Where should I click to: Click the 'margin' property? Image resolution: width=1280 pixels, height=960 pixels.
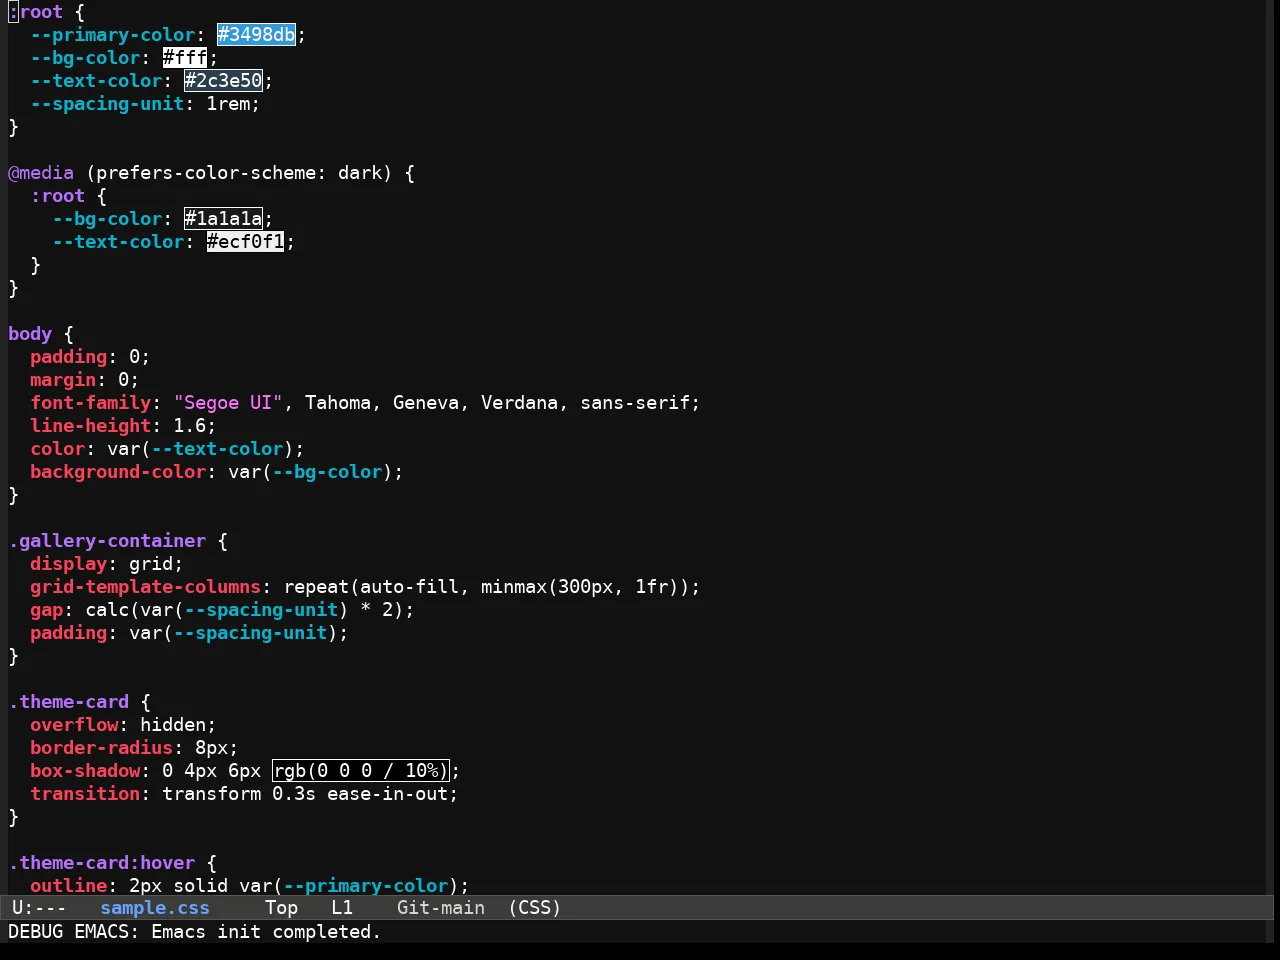63,380
